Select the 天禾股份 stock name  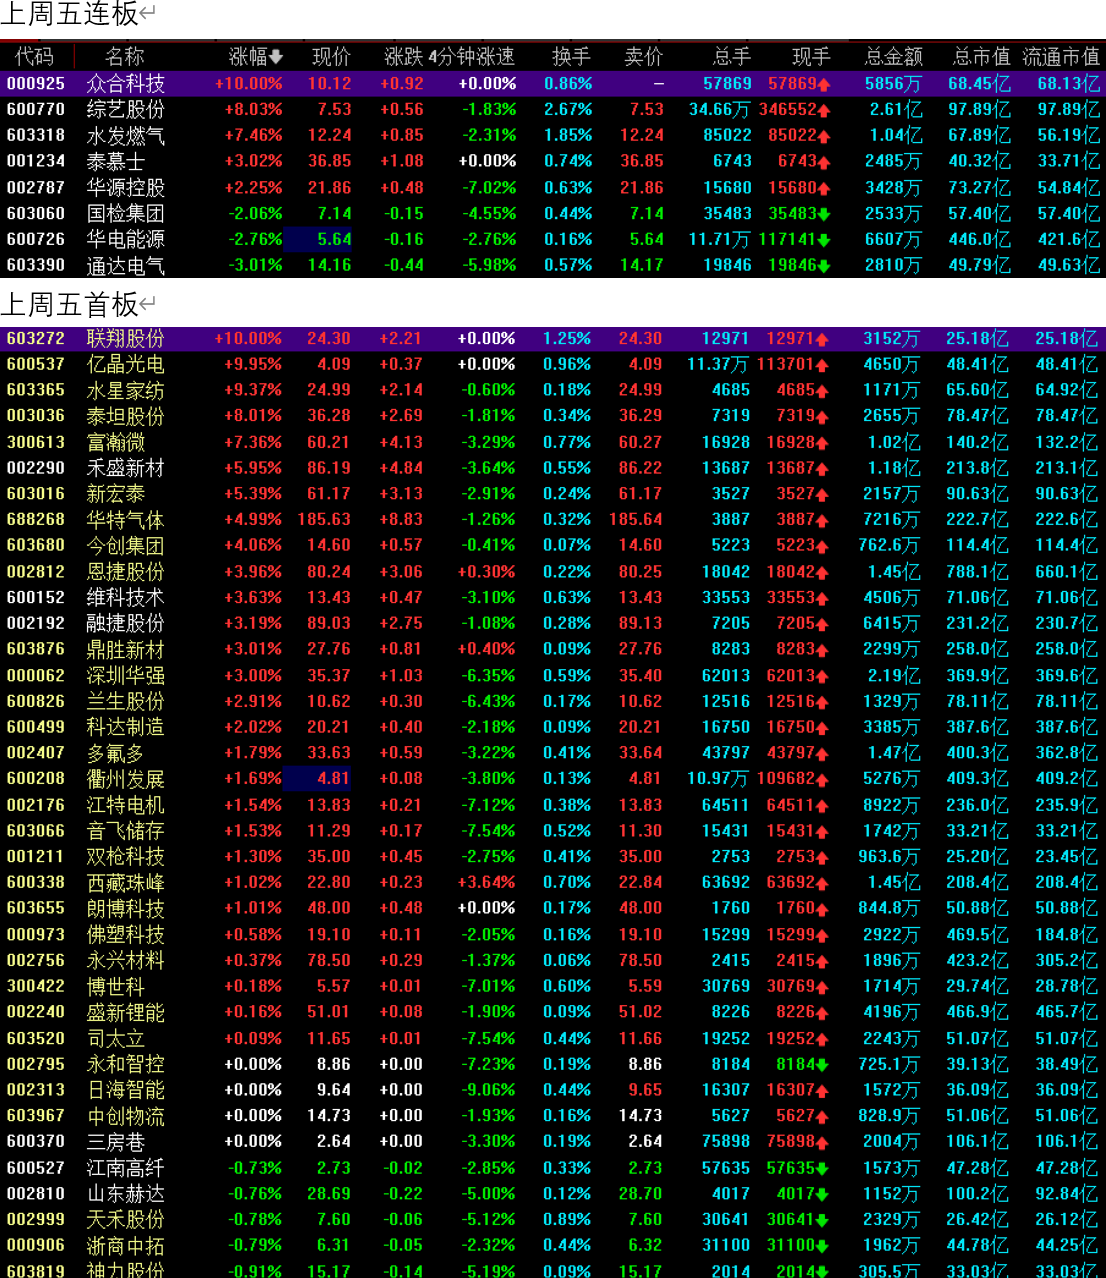(126, 1220)
